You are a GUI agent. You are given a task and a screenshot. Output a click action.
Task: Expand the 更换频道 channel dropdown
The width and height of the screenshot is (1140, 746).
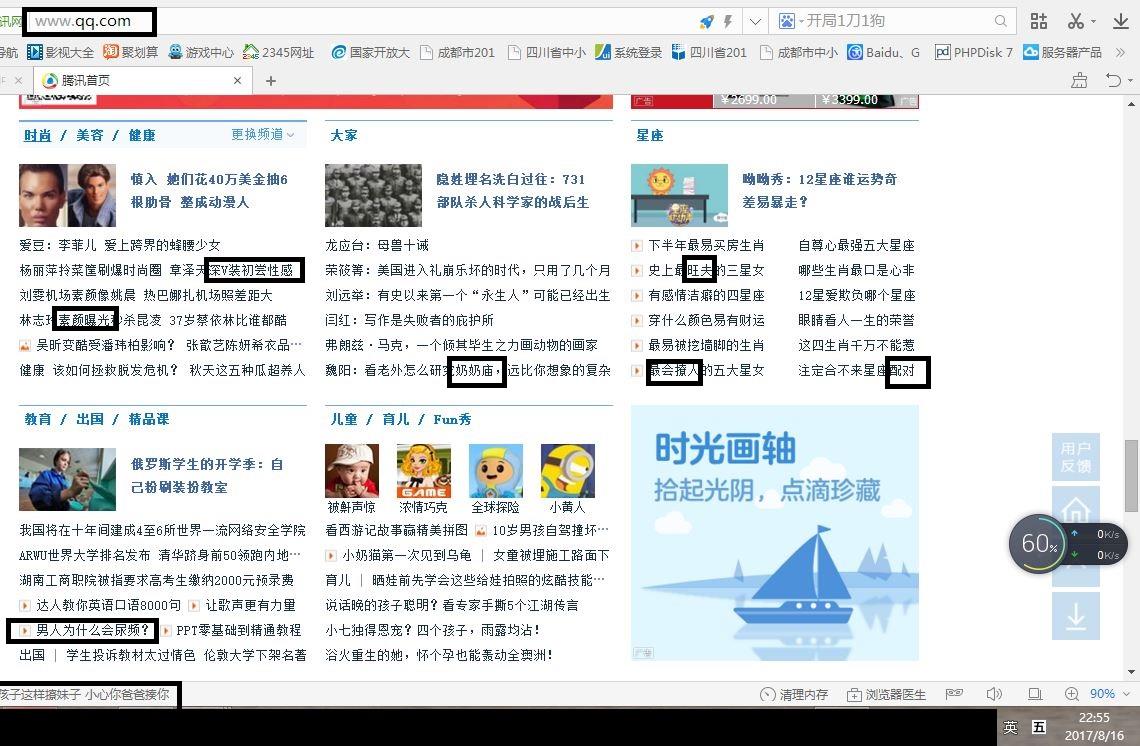[x=262, y=135]
